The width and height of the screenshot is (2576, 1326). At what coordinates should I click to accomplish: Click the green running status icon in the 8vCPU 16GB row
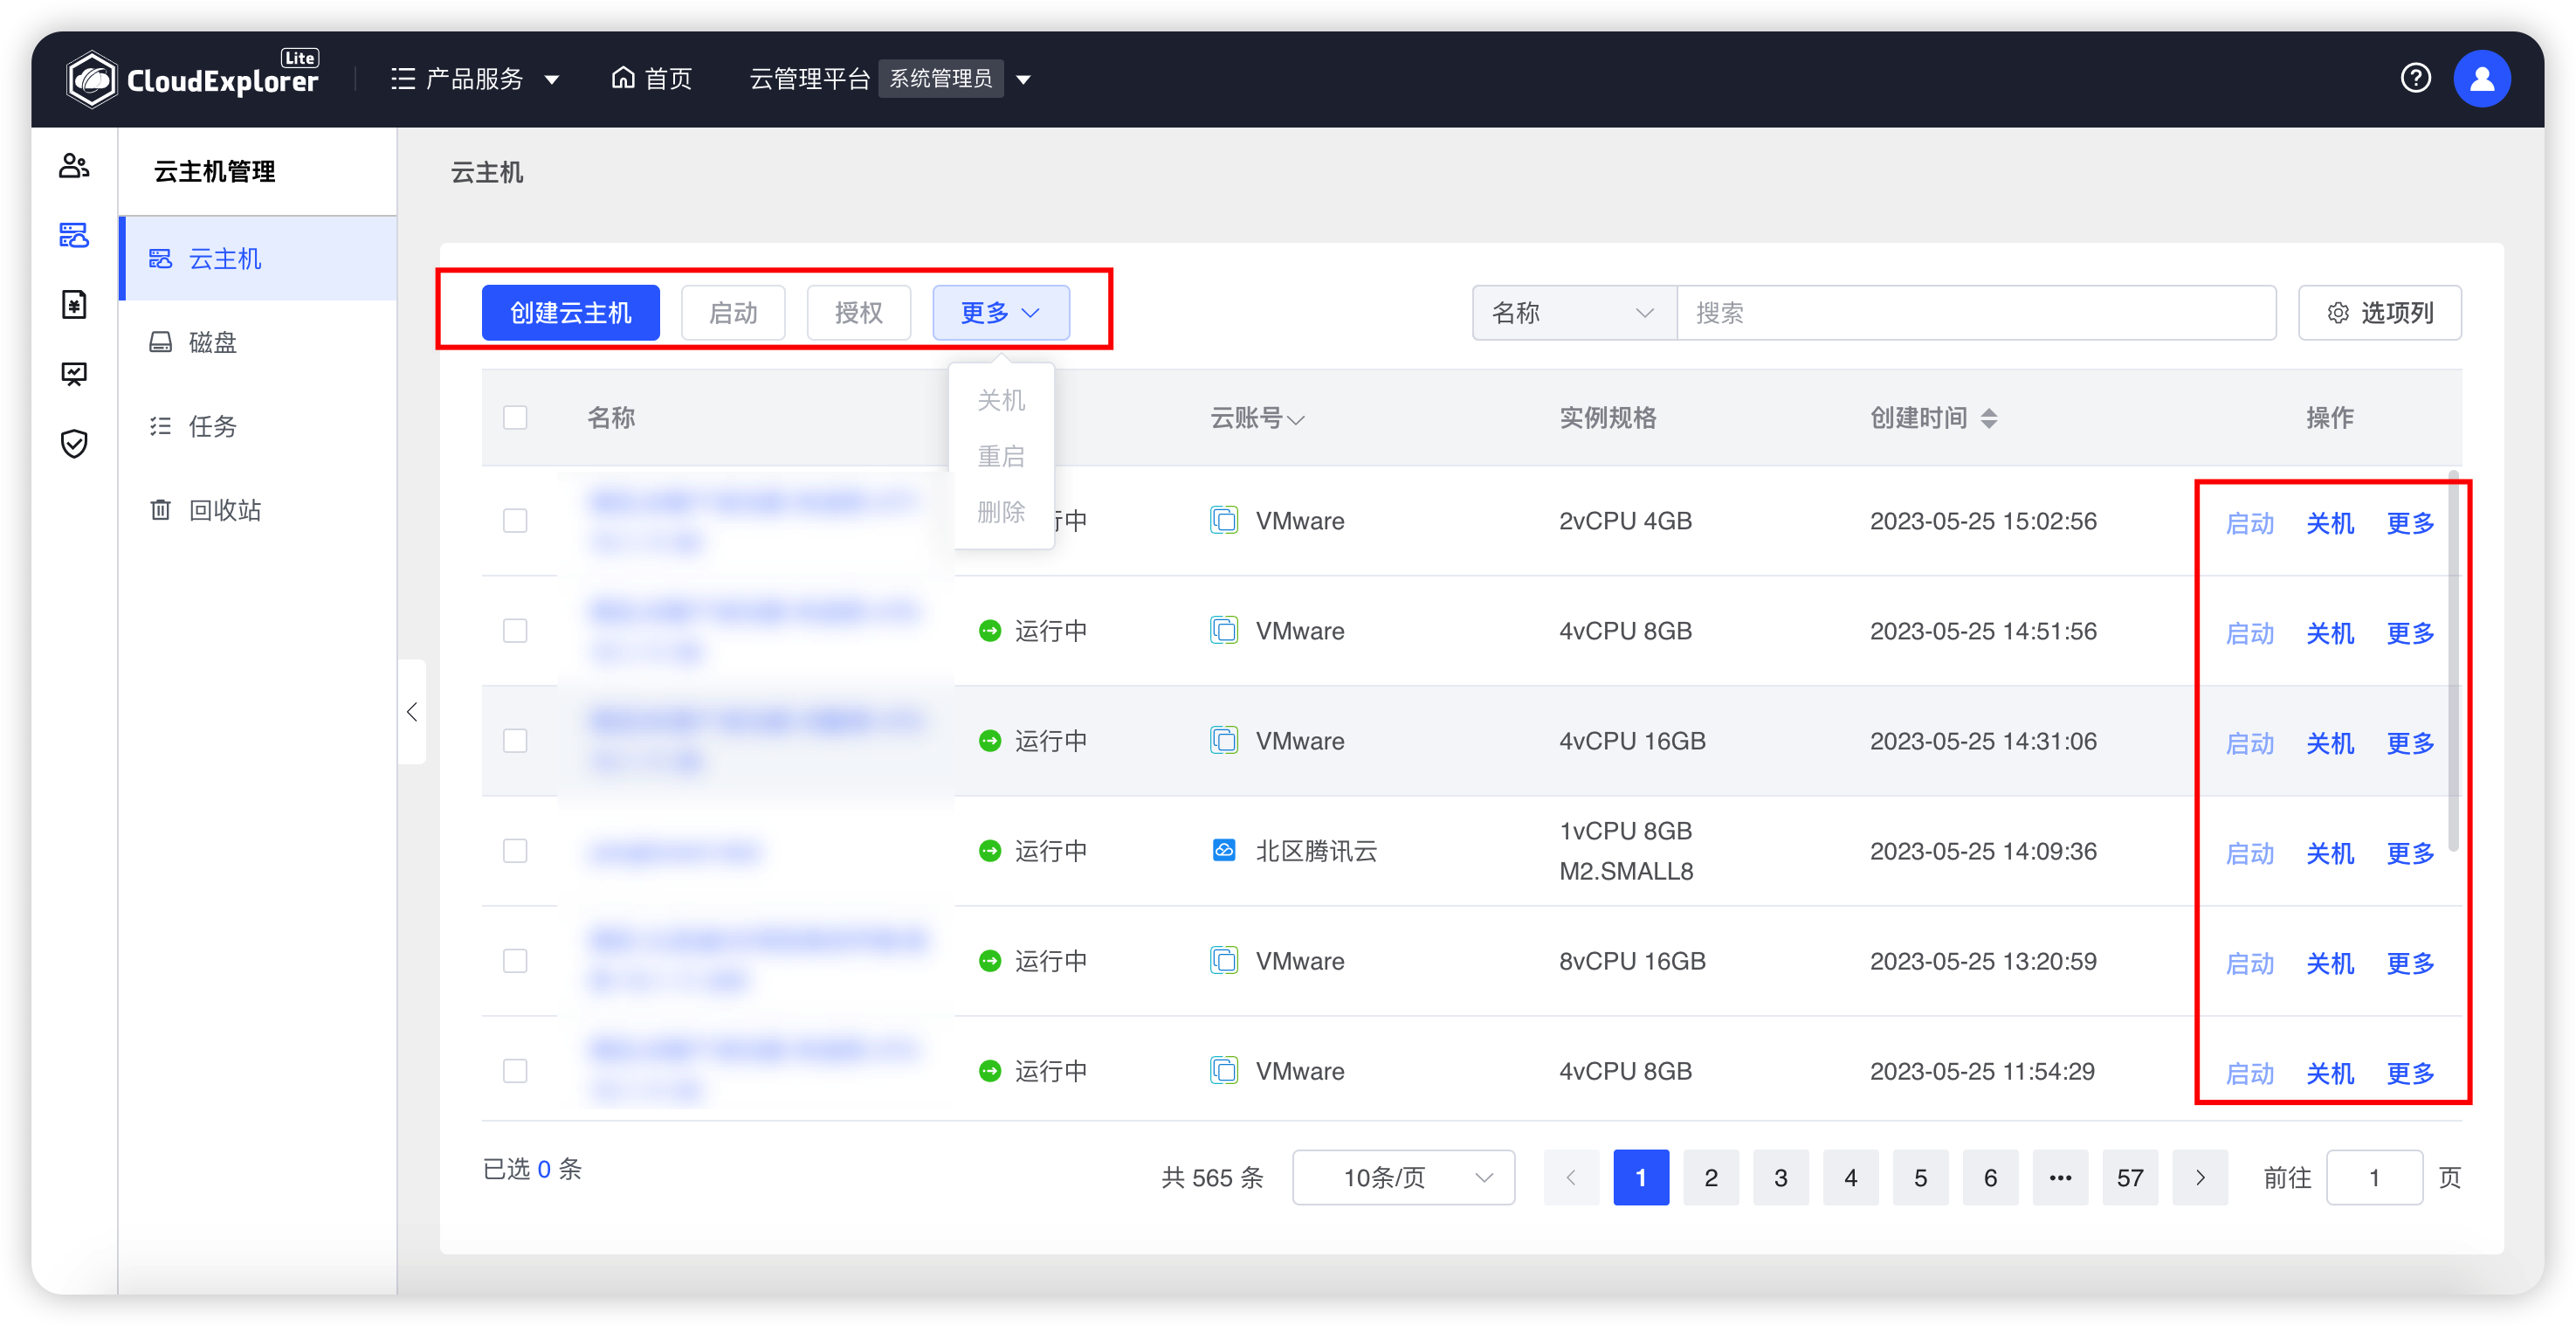click(x=989, y=960)
